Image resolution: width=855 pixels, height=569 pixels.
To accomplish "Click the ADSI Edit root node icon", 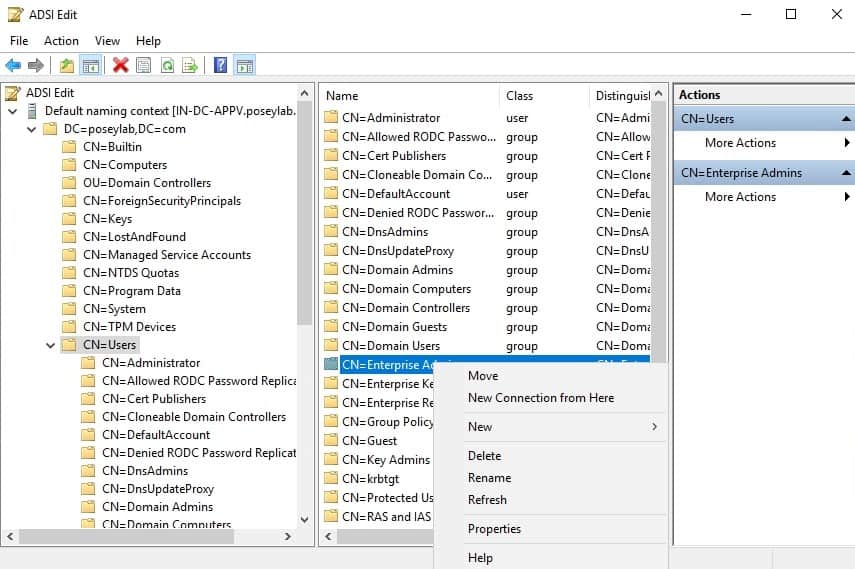I will pyautogui.click(x=13, y=93).
